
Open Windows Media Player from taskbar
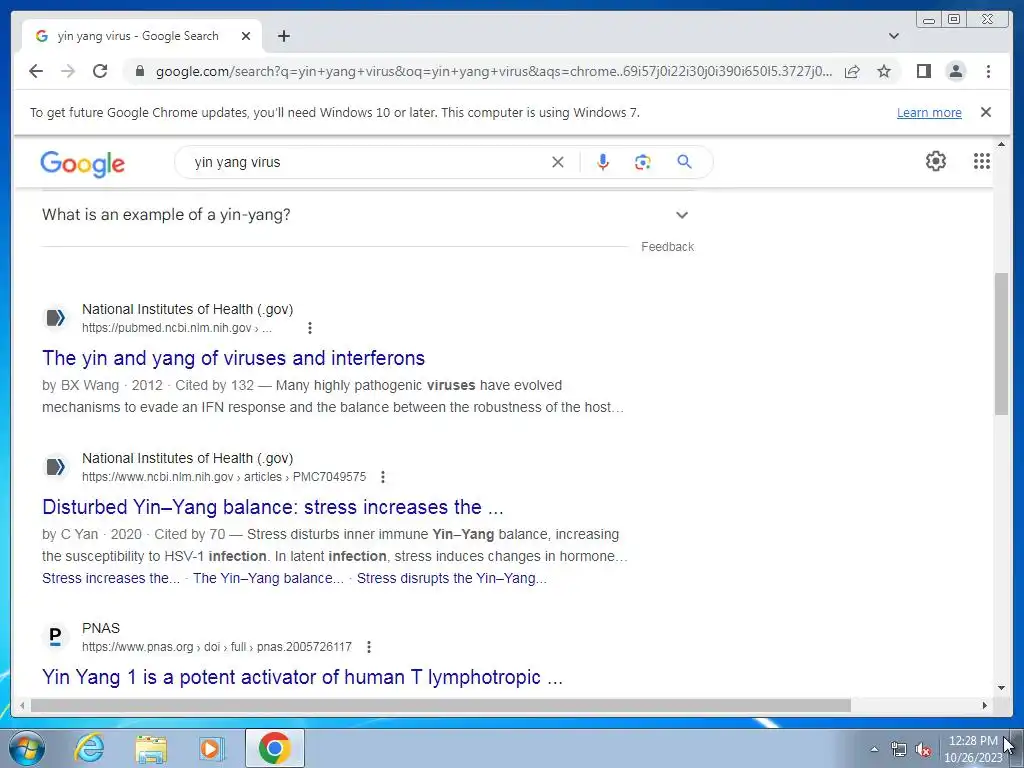pyautogui.click(x=212, y=748)
